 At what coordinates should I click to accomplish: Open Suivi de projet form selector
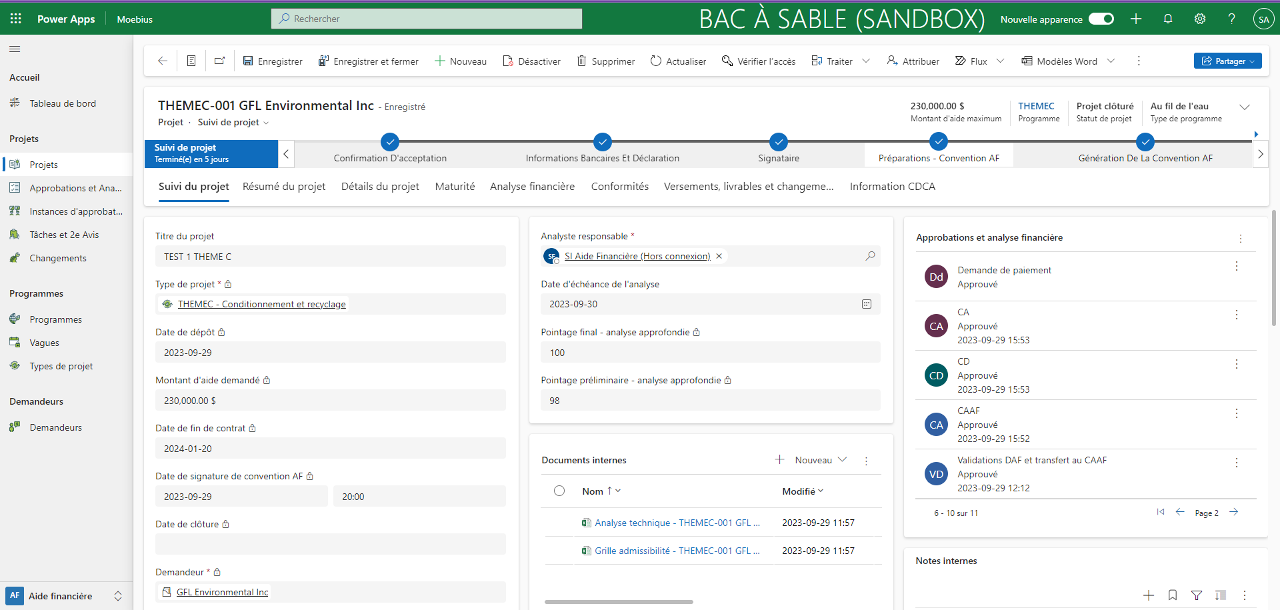[233, 122]
